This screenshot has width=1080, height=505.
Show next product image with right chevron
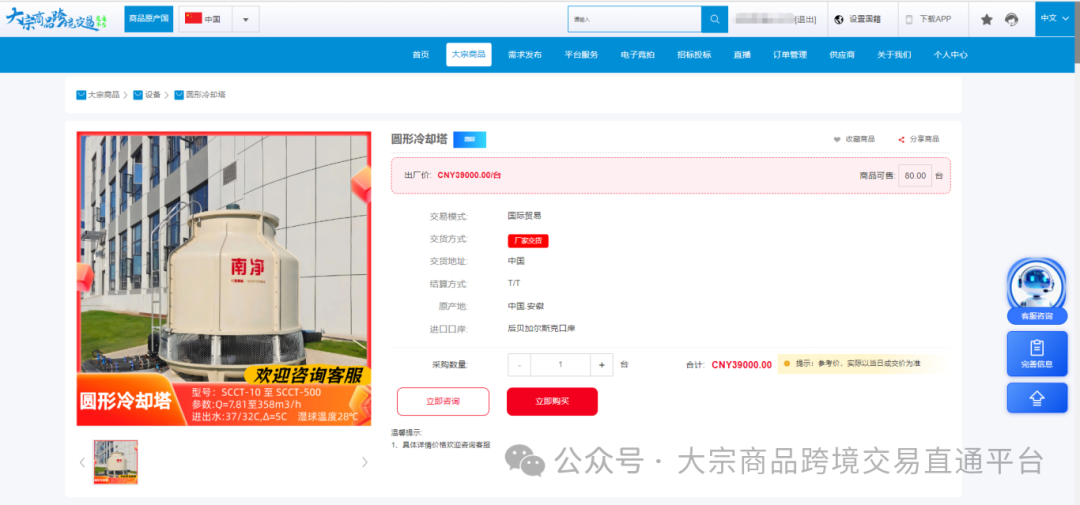[x=364, y=462]
